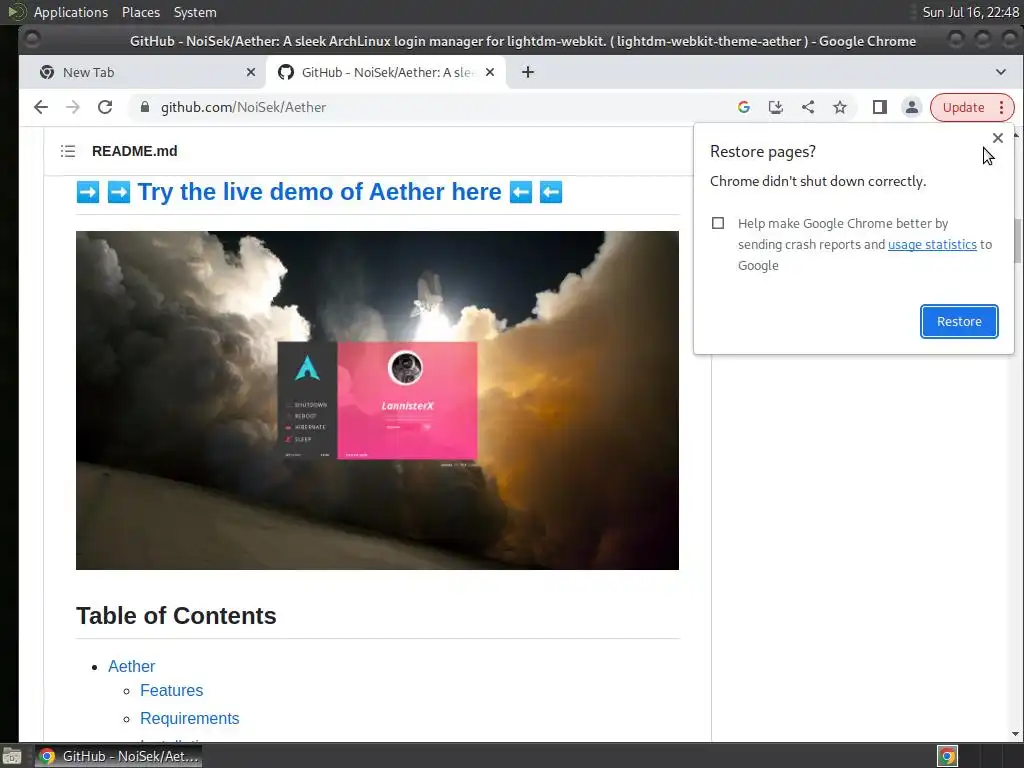Click the clock in top panel

[970, 12]
